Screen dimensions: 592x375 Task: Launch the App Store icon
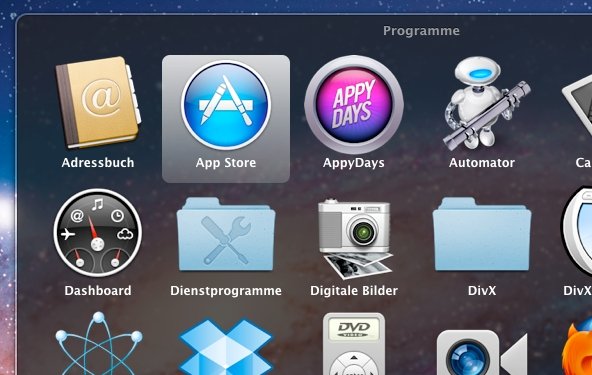[226, 105]
